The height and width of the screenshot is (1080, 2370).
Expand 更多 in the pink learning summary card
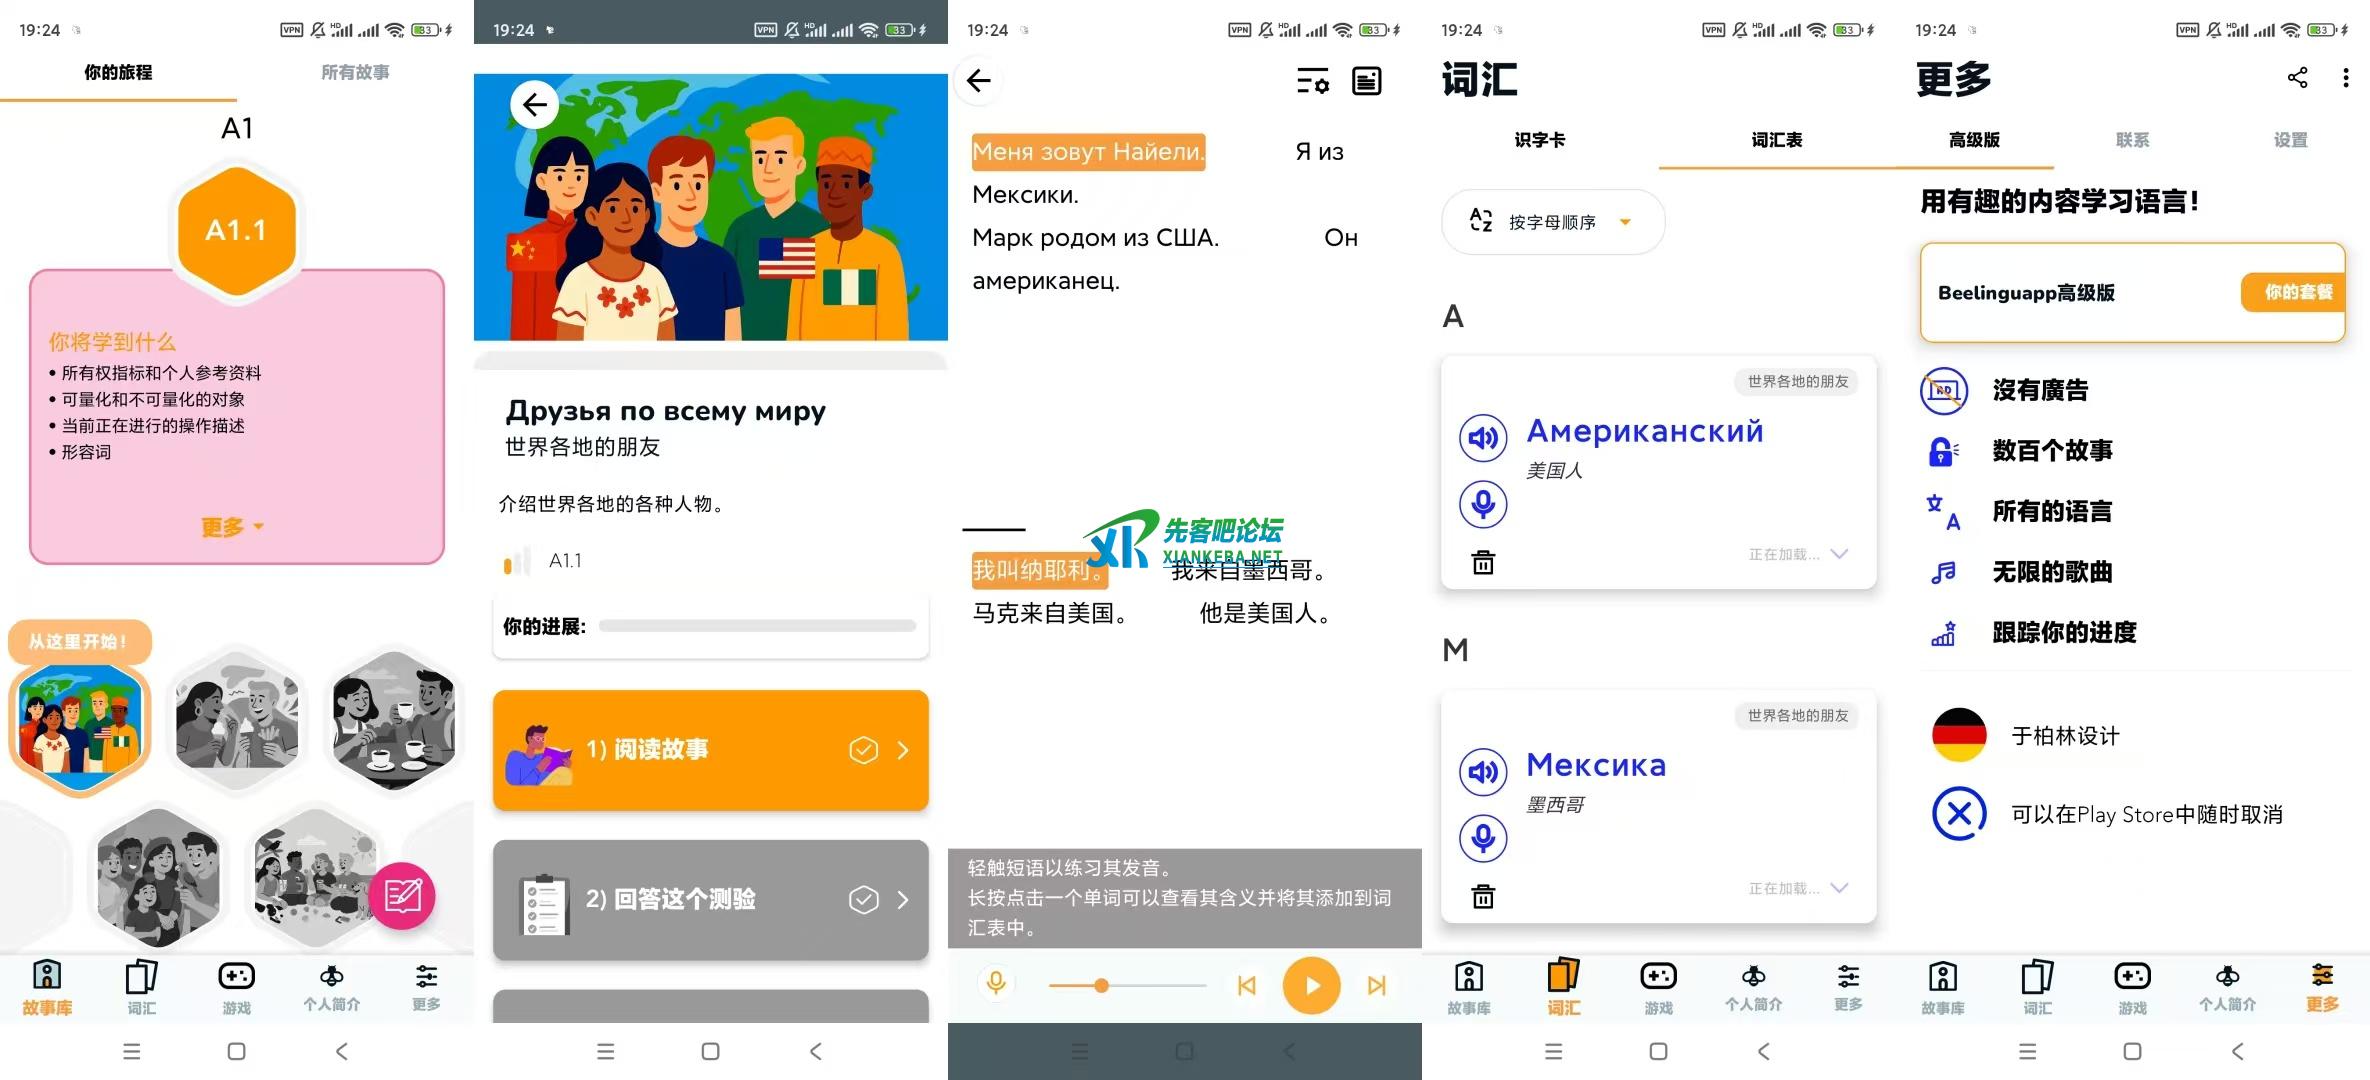pyautogui.click(x=230, y=527)
